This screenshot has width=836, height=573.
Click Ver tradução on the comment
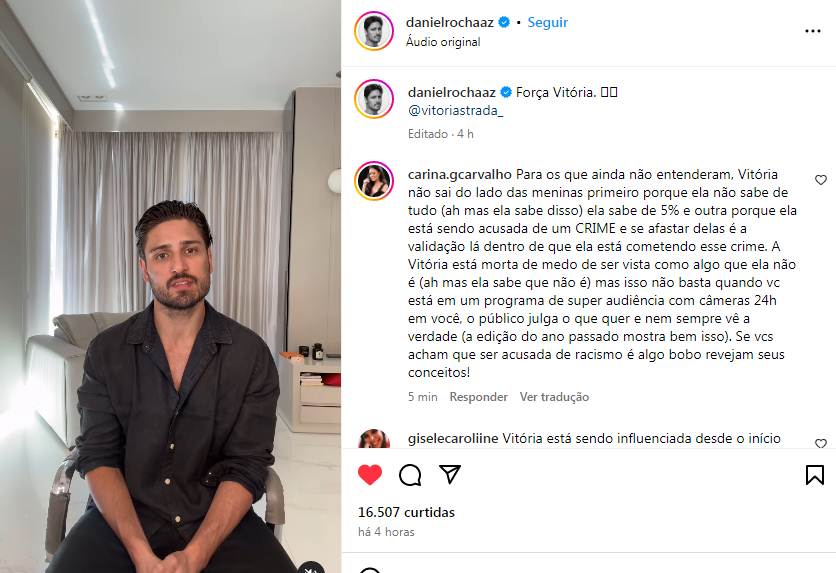click(x=554, y=397)
